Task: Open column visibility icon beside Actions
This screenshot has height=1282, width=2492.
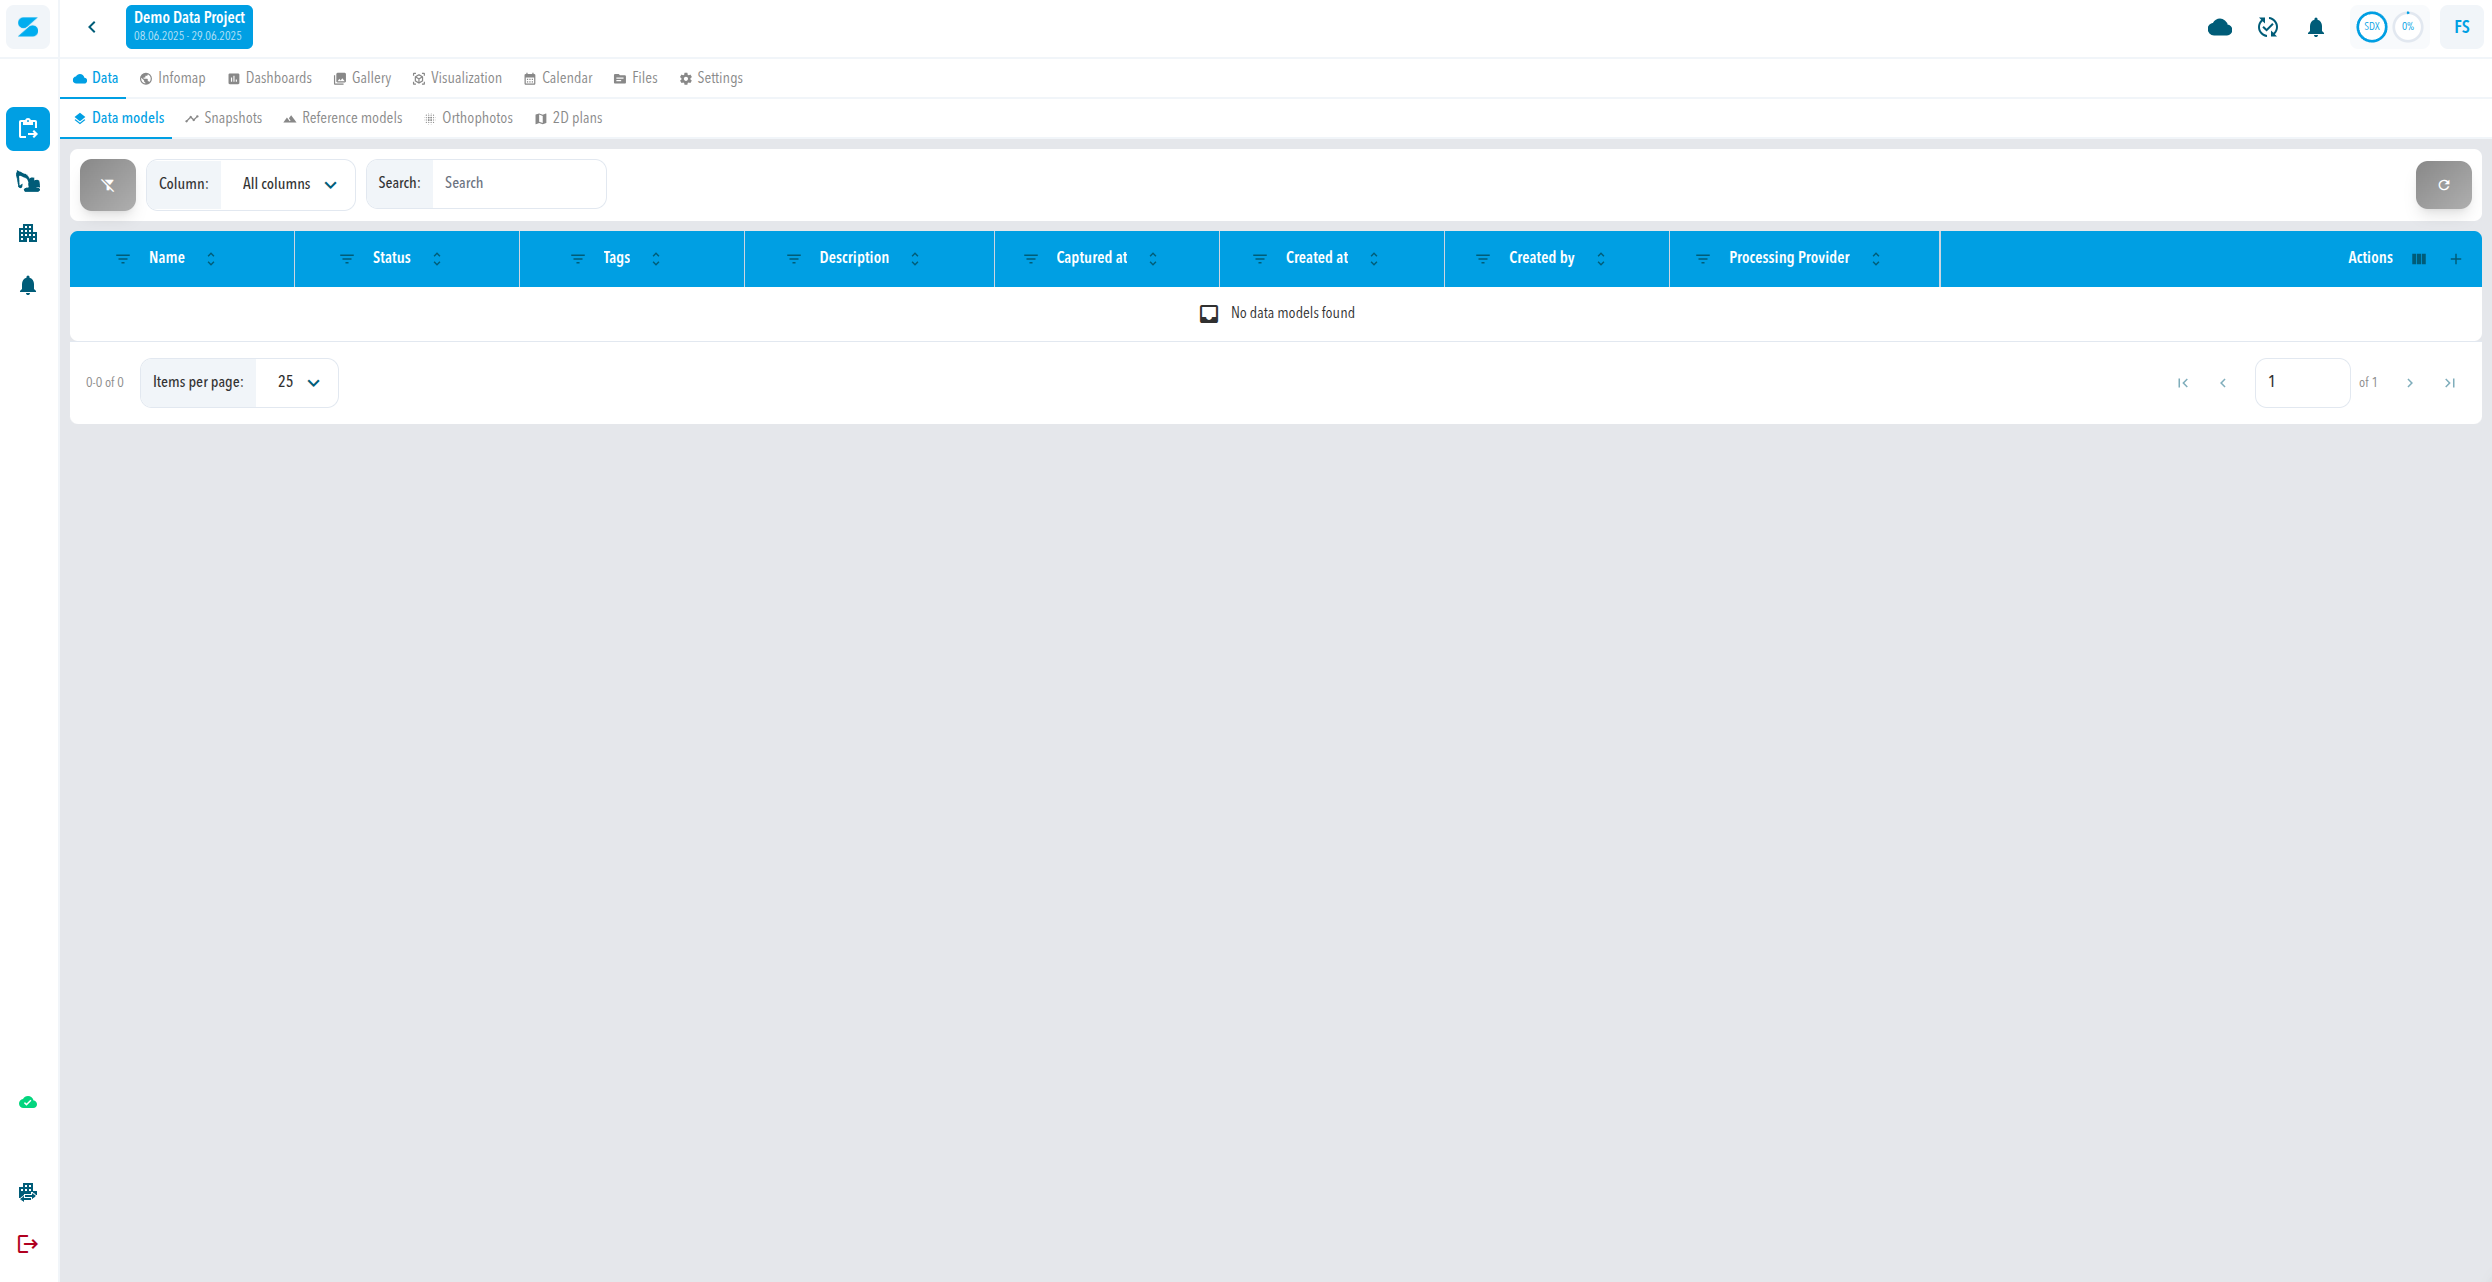Action: [x=2419, y=259]
